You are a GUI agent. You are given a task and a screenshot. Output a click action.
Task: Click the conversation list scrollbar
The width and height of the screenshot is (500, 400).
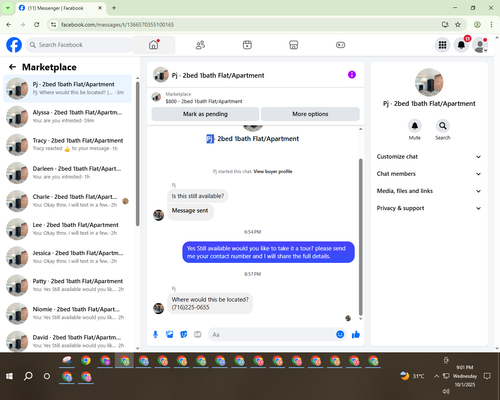point(138,154)
